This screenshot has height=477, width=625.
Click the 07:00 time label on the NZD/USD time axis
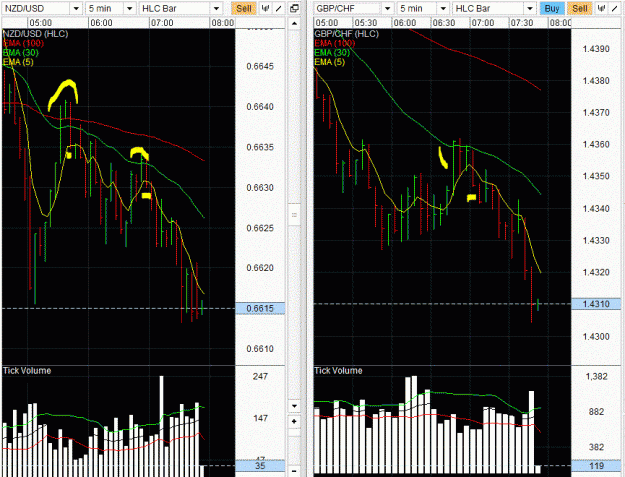[162, 23]
